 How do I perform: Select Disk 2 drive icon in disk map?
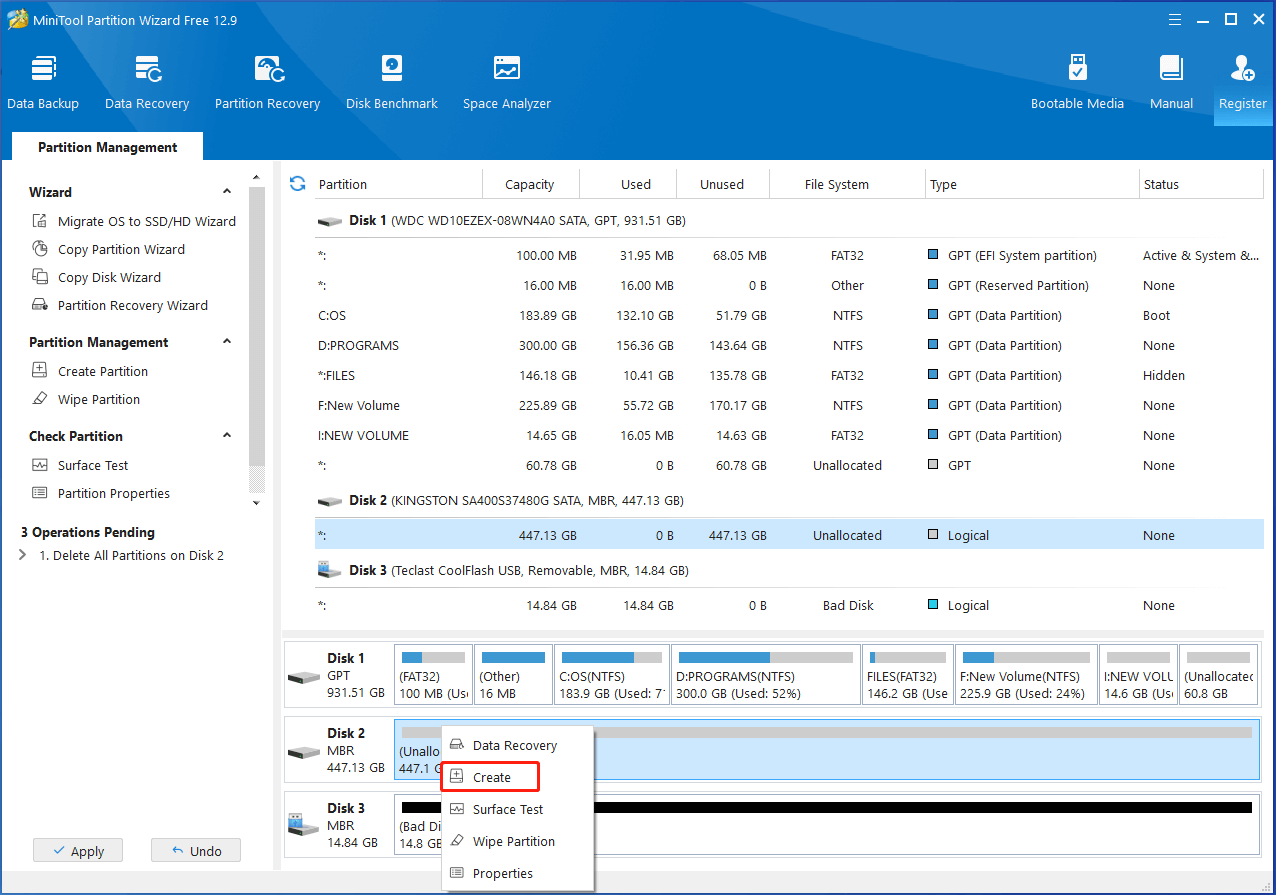[303, 752]
